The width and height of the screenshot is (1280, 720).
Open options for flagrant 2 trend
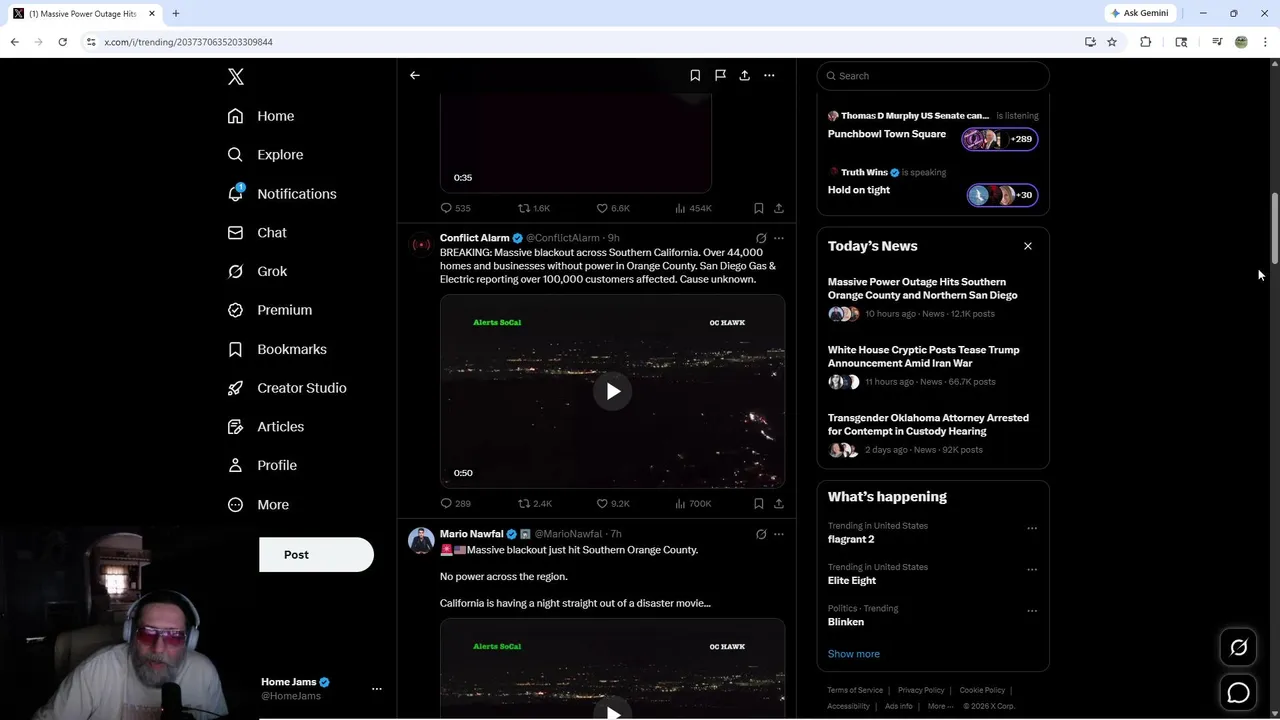tap(1032, 528)
